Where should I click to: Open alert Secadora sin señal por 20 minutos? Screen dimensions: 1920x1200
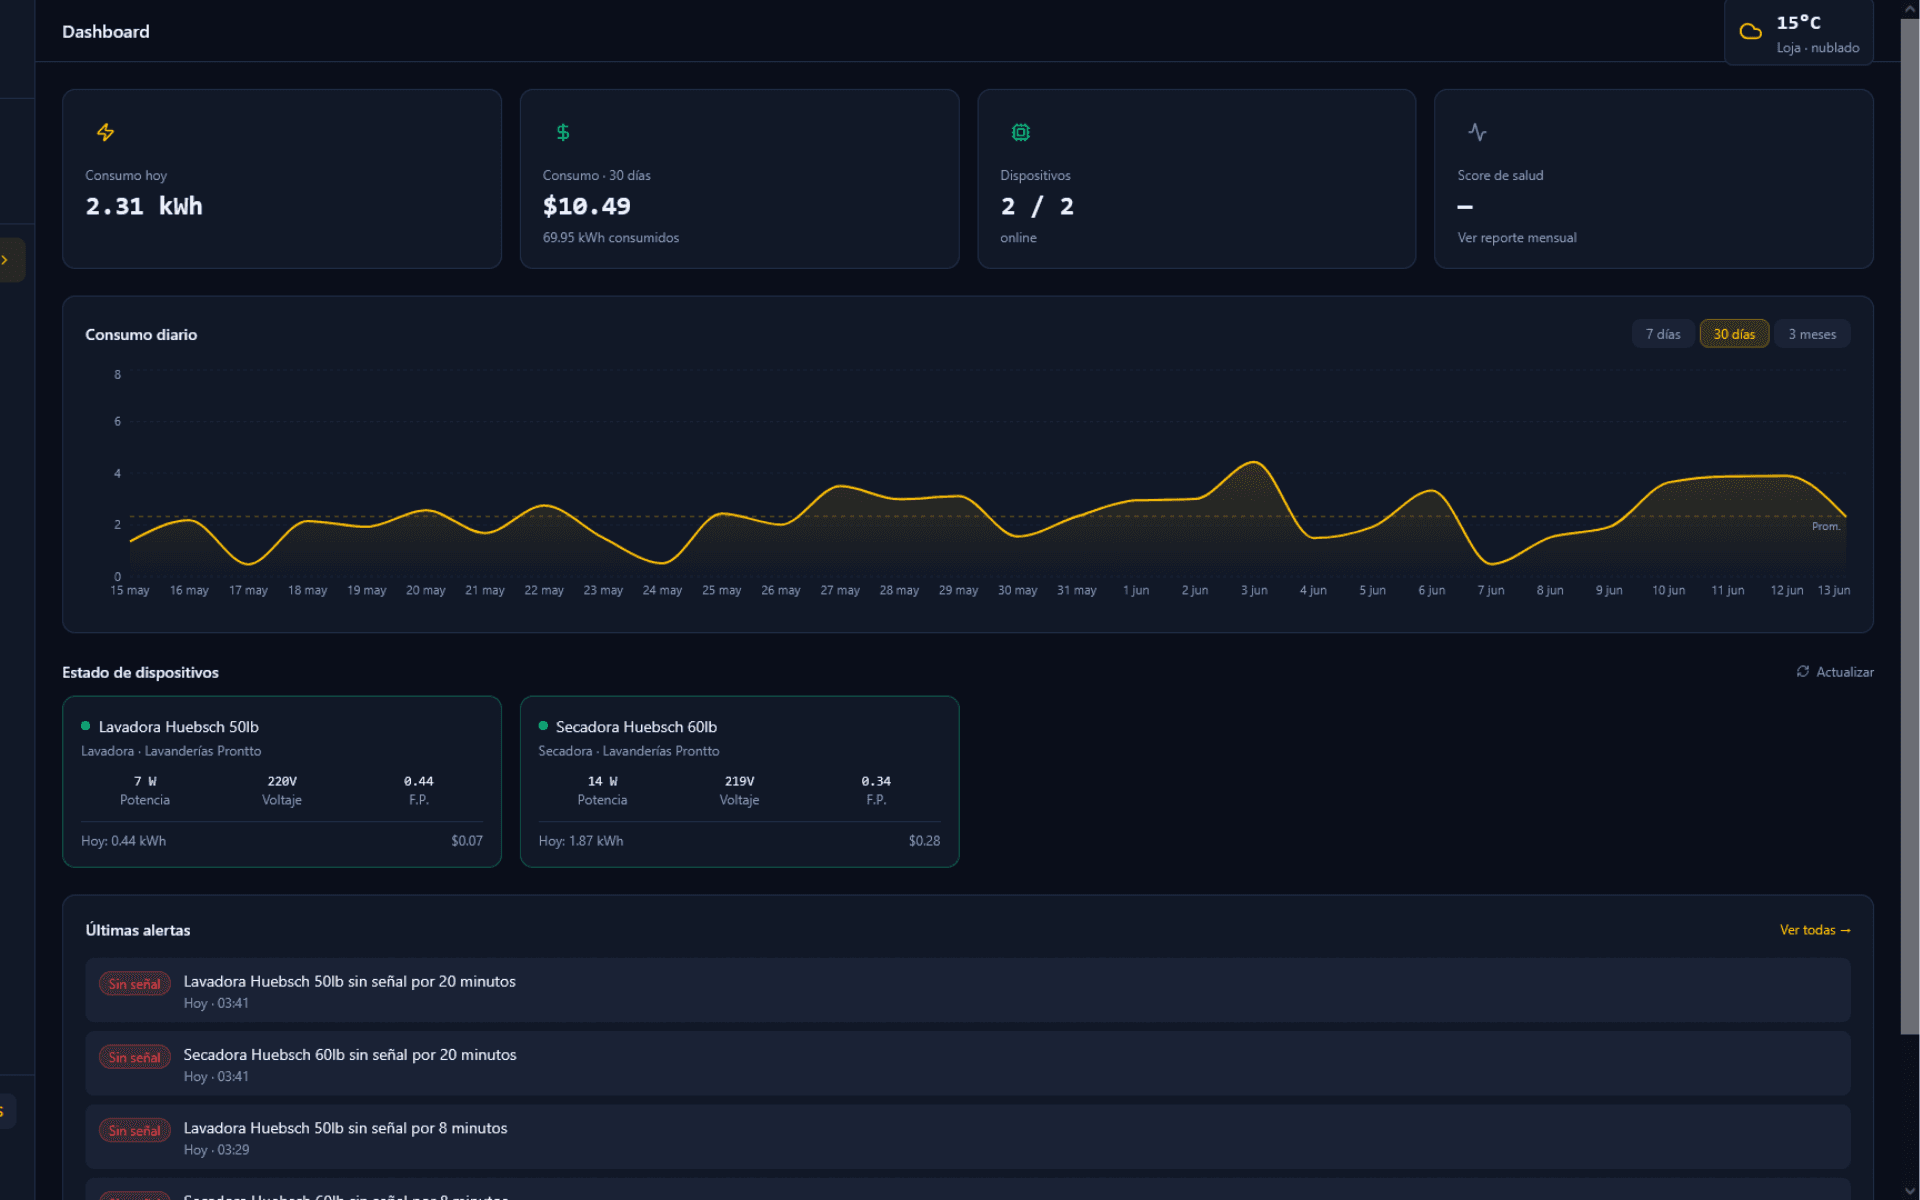(967, 1063)
